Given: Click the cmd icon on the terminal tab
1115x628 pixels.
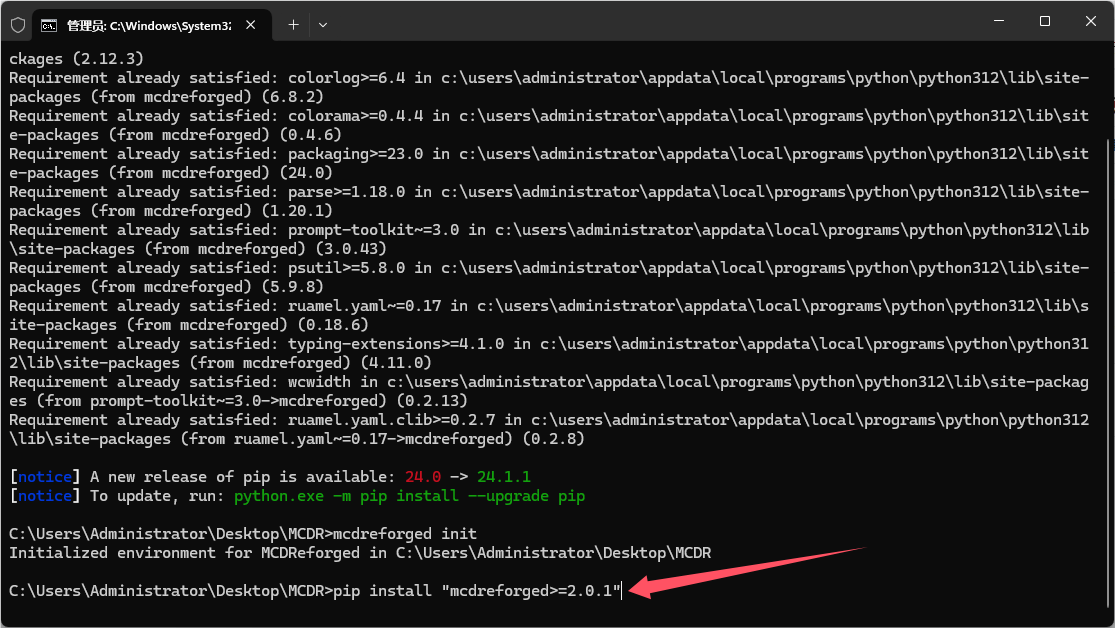Looking at the screenshot, I should 48,26.
